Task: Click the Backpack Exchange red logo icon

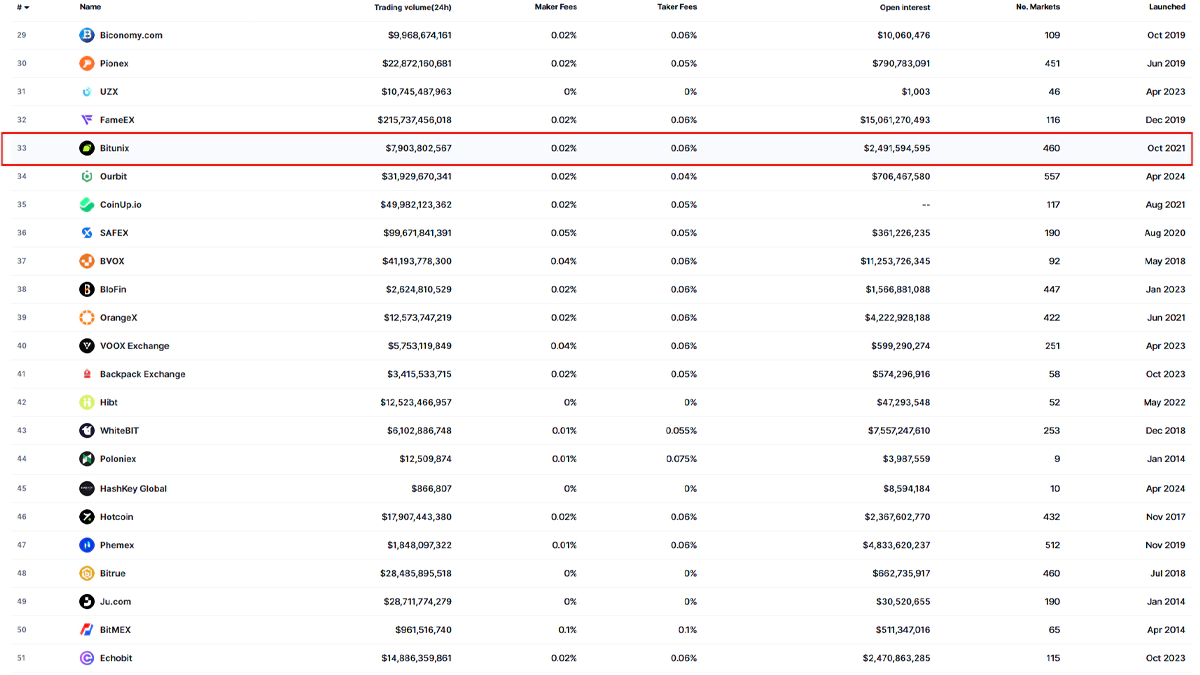Action: (87, 374)
